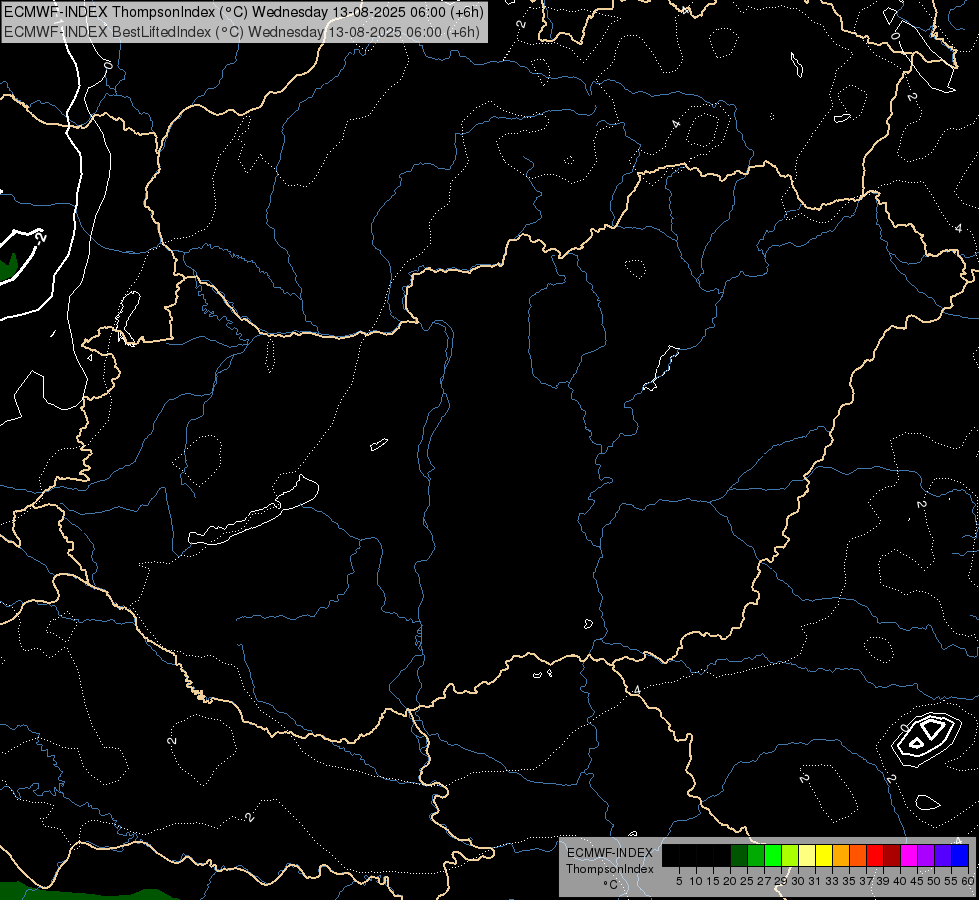Pick the lime 29-30 legend swatch
The width and height of the screenshot is (979, 900).
point(790,855)
